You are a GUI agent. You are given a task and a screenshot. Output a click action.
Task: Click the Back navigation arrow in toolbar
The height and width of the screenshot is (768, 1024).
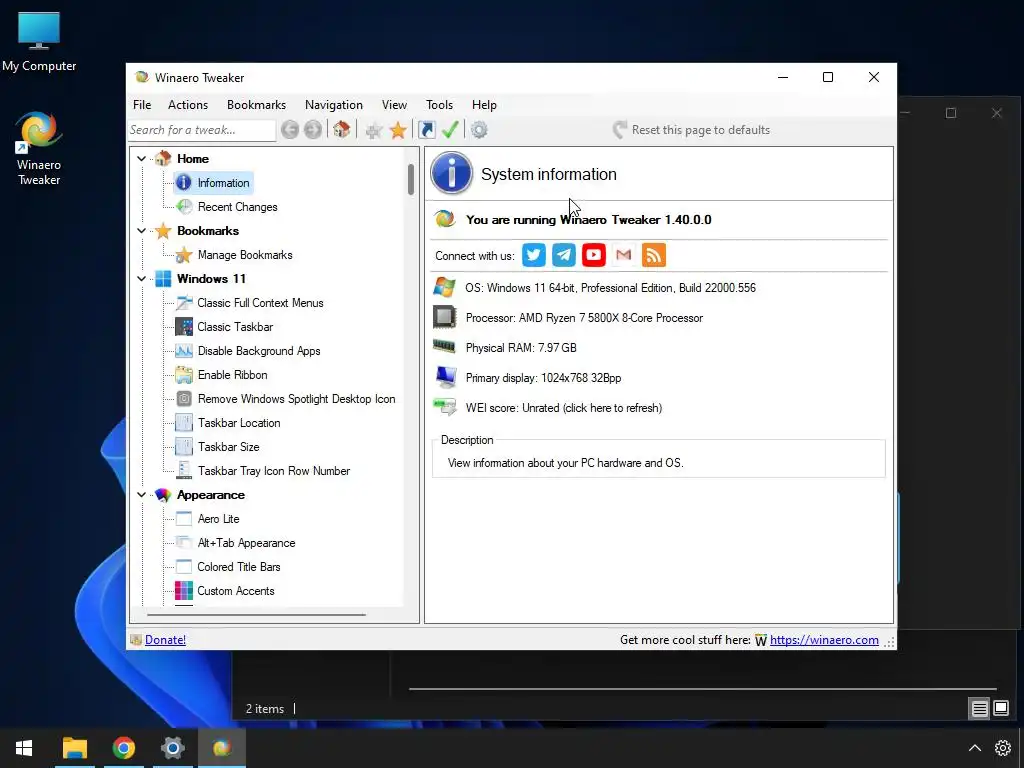click(x=290, y=130)
